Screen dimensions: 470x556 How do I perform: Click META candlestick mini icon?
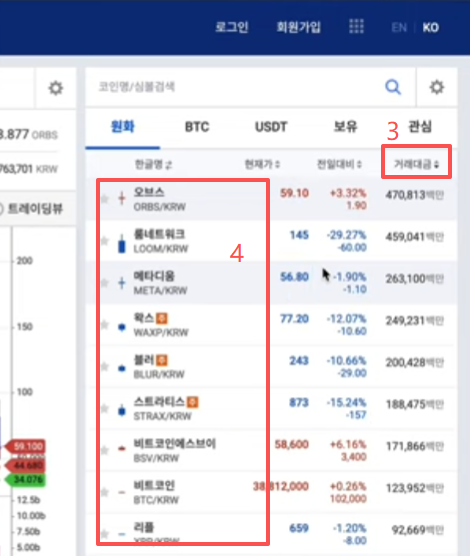[122, 283]
